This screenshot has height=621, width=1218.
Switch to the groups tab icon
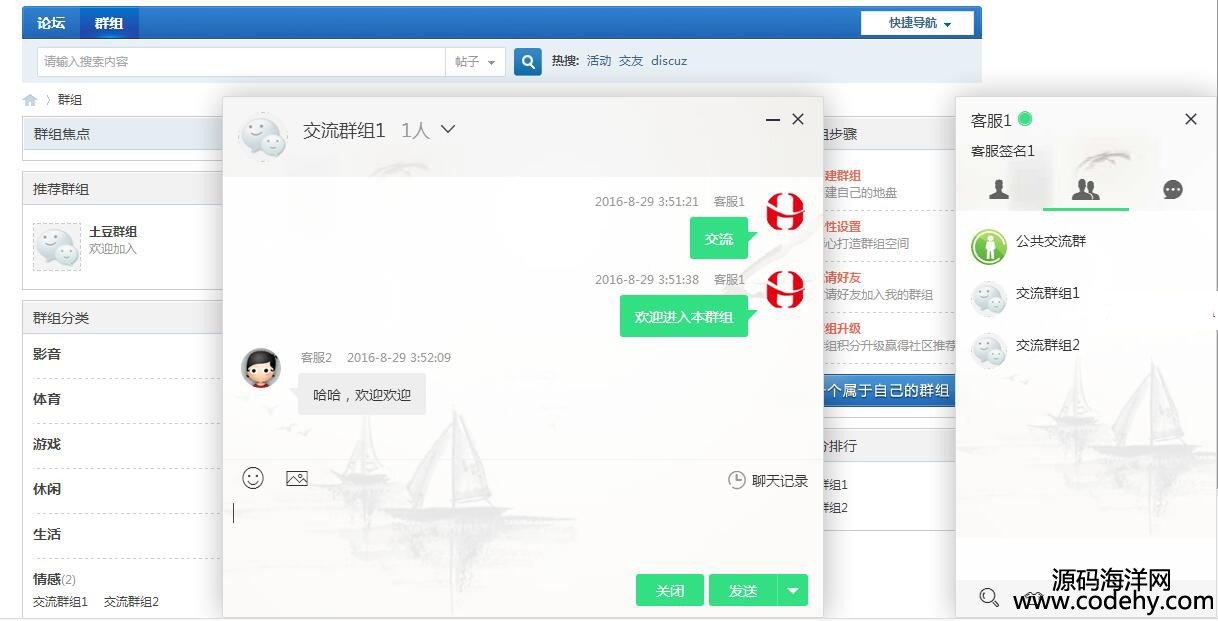click(x=1085, y=190)
